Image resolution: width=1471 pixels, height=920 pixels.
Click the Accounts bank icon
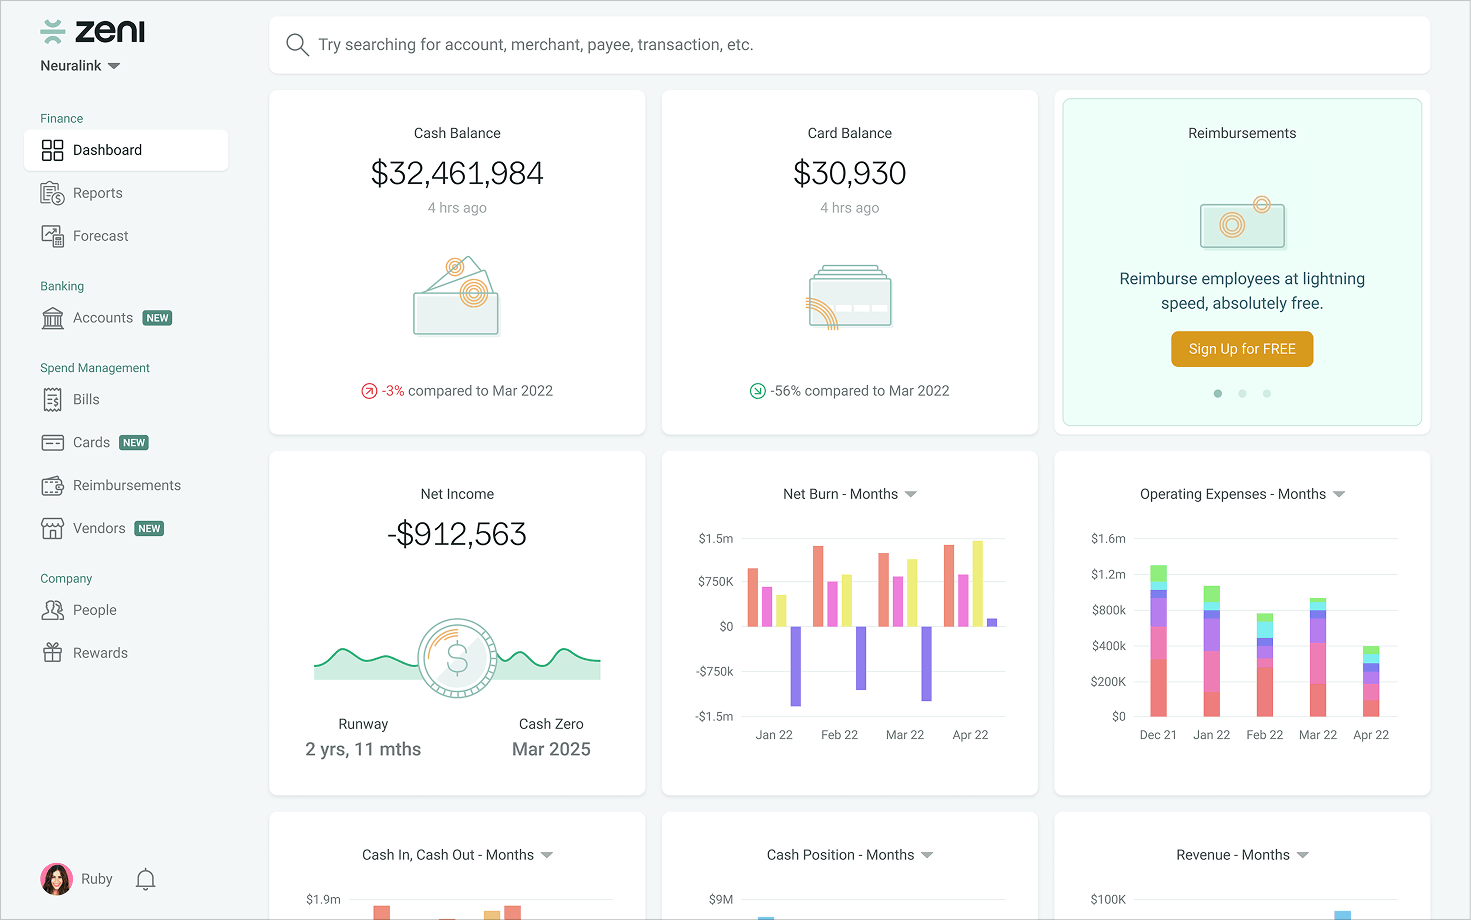[x=52, y=317]
